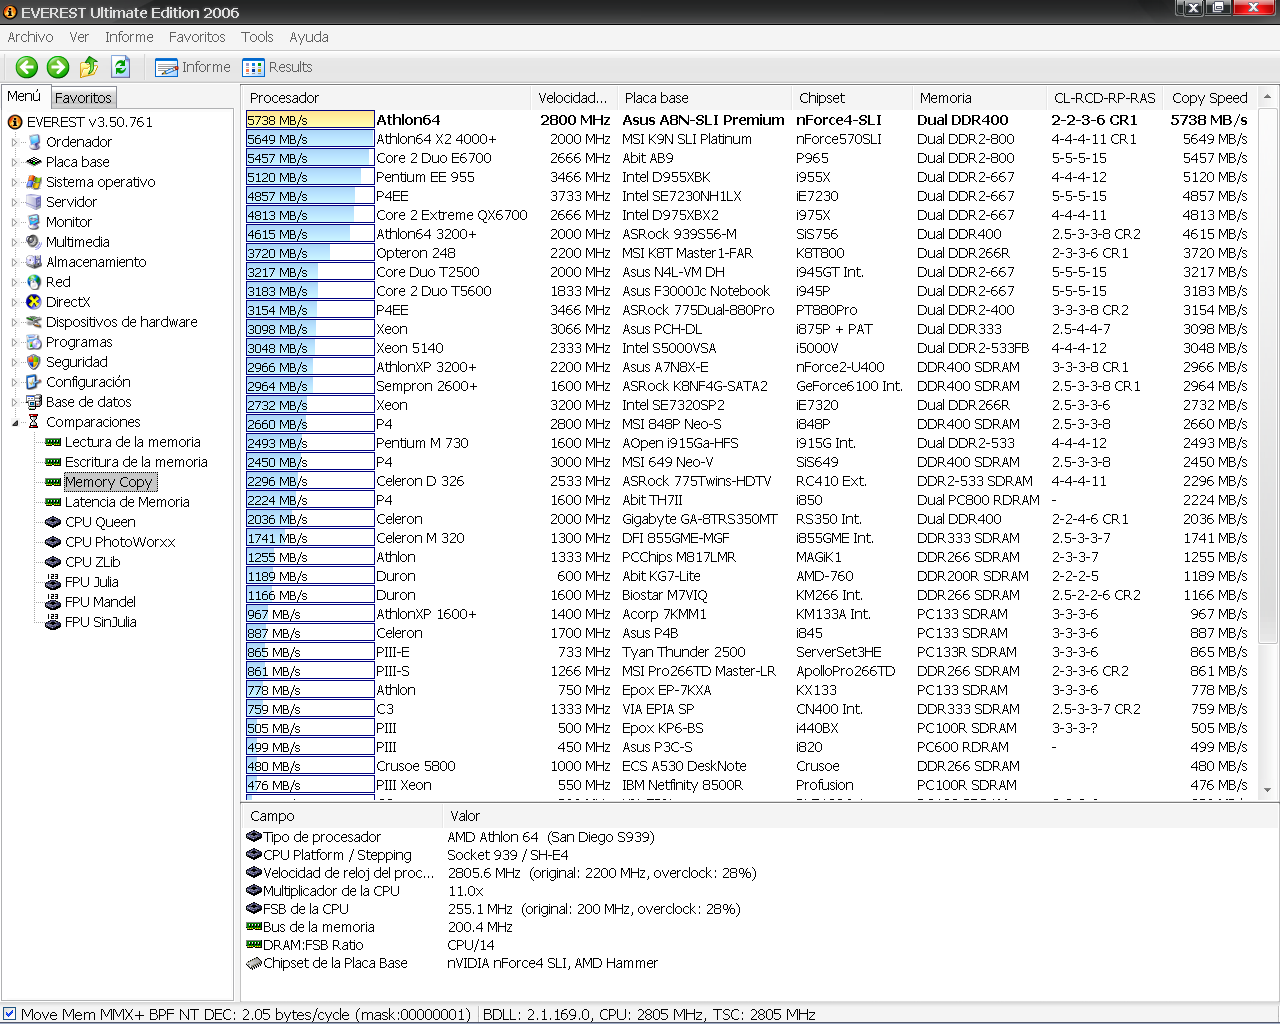Open the Ver menu
The width and height of the screenshot is (1280, 1024).
[79, 37]
